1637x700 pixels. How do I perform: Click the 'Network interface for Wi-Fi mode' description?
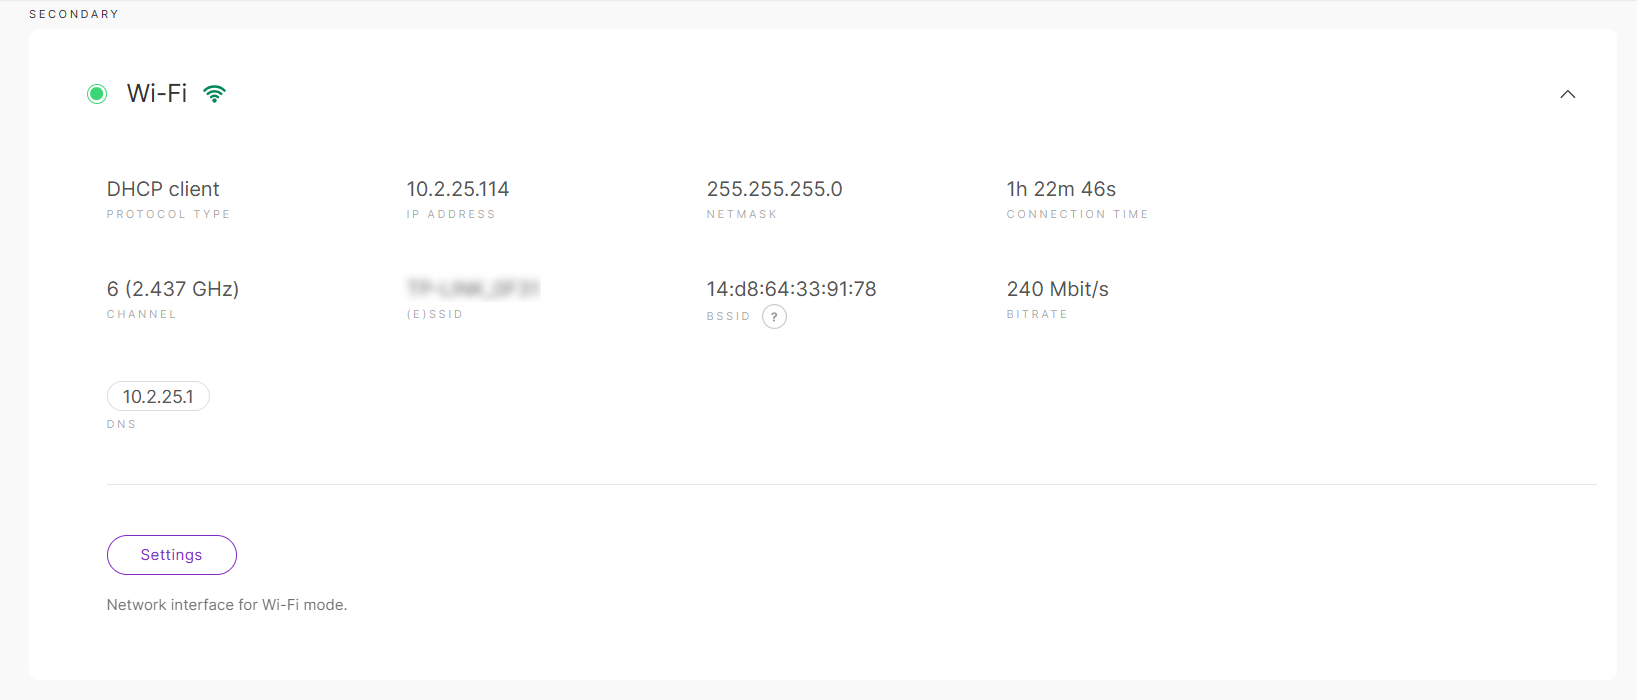[227, 605]
